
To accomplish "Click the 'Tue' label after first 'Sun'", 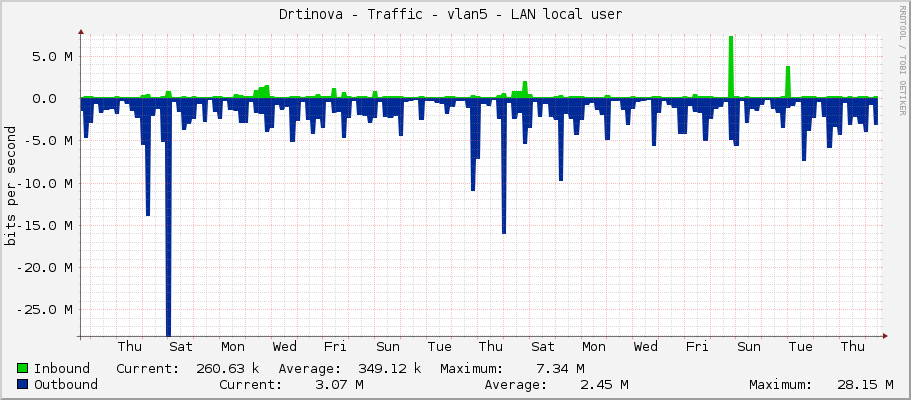I will 439,347.
